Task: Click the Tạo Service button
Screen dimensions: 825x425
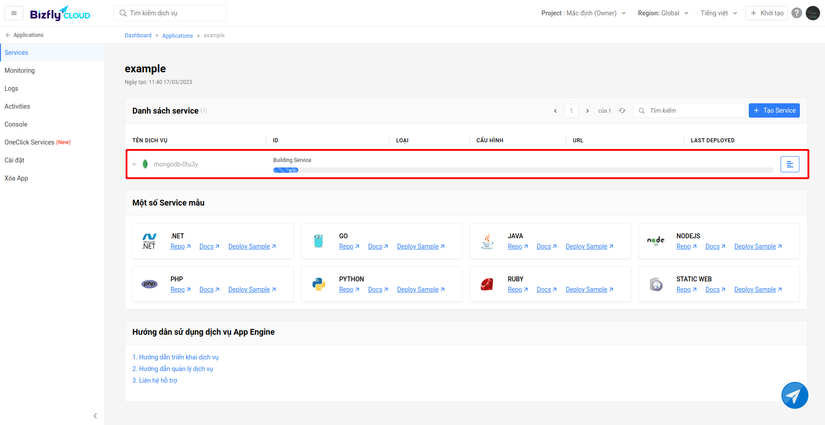Action: point(774,110)
